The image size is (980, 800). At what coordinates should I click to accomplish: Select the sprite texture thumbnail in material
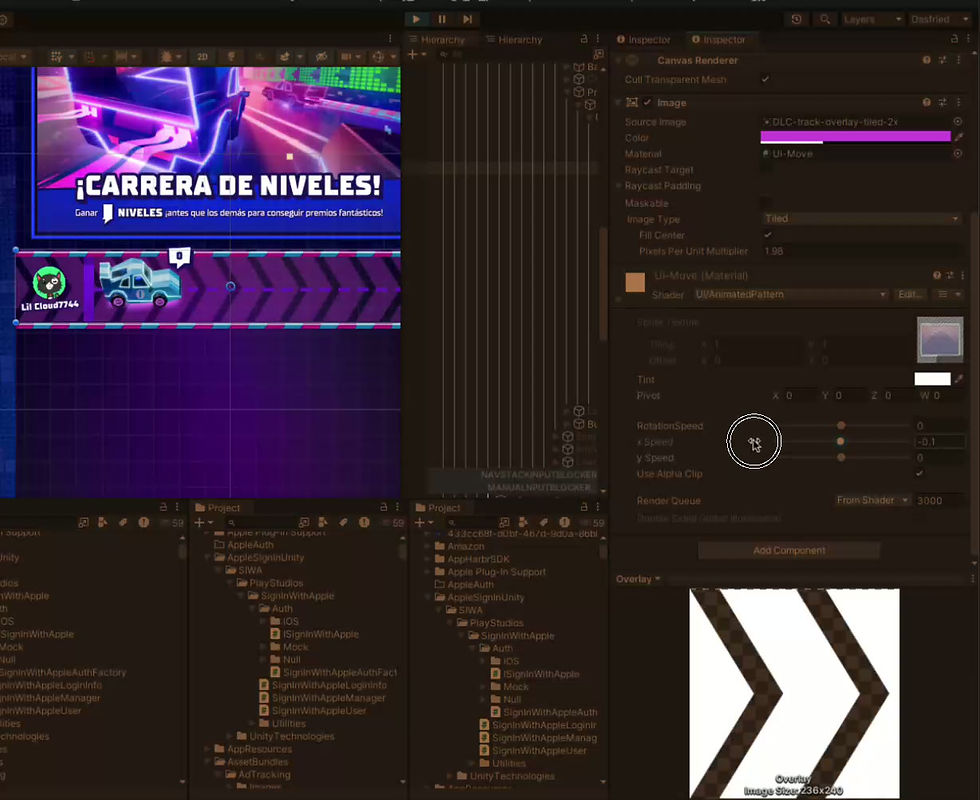coord(939,339)
